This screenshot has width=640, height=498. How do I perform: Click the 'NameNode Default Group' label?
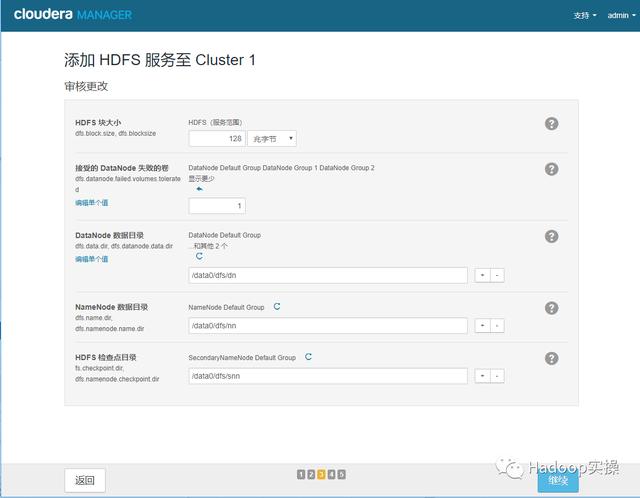tap(226, 307)
